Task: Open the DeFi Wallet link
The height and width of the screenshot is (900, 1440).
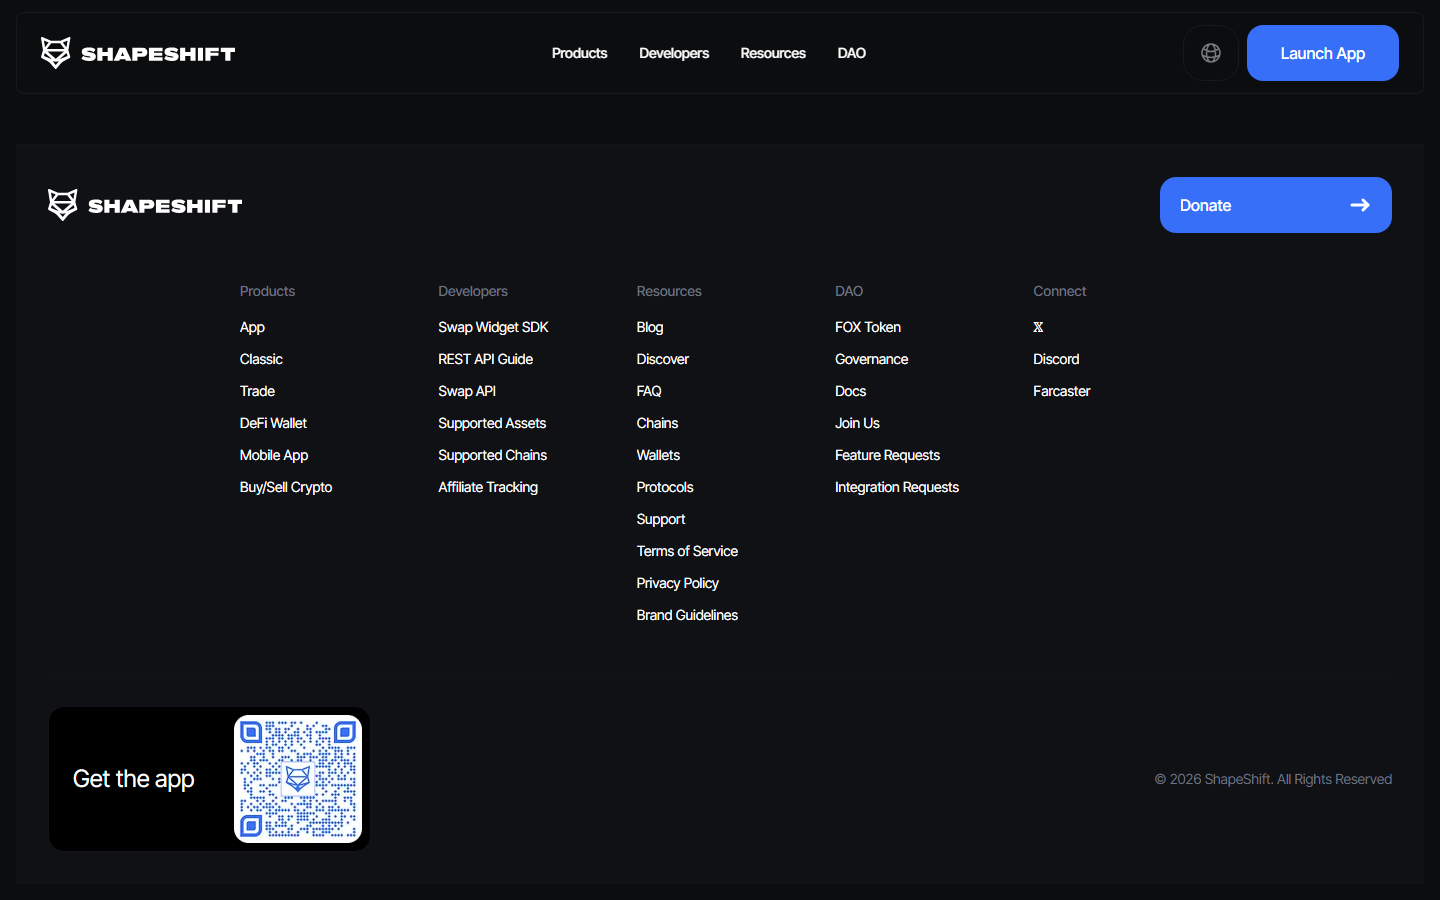Action: click(273, 423)
